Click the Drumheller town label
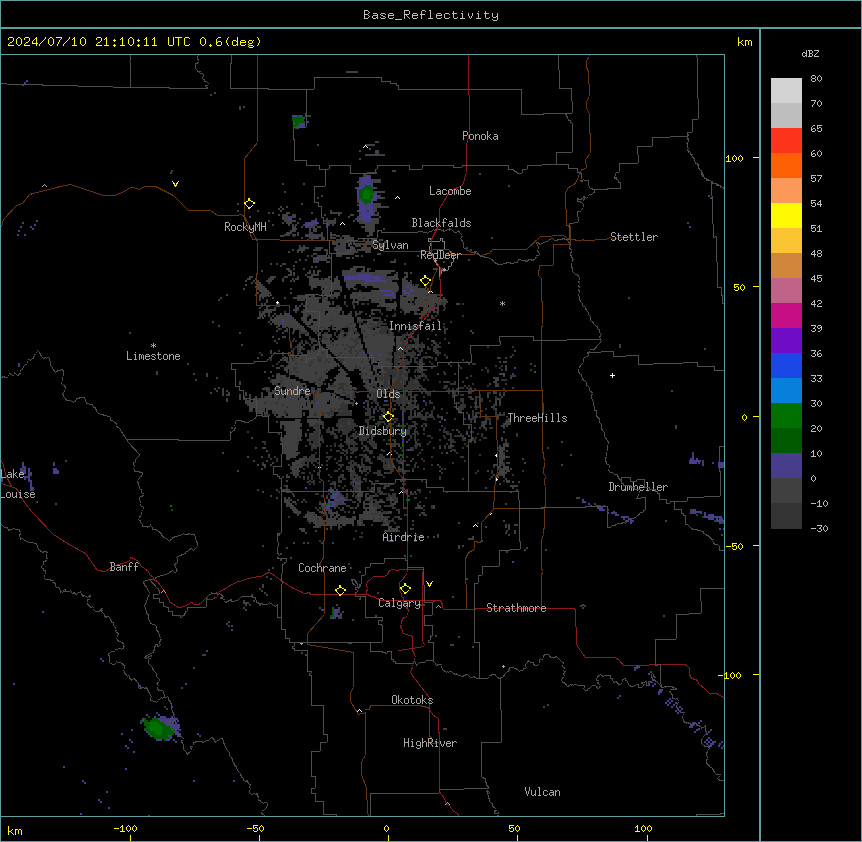 click(638, 487)
